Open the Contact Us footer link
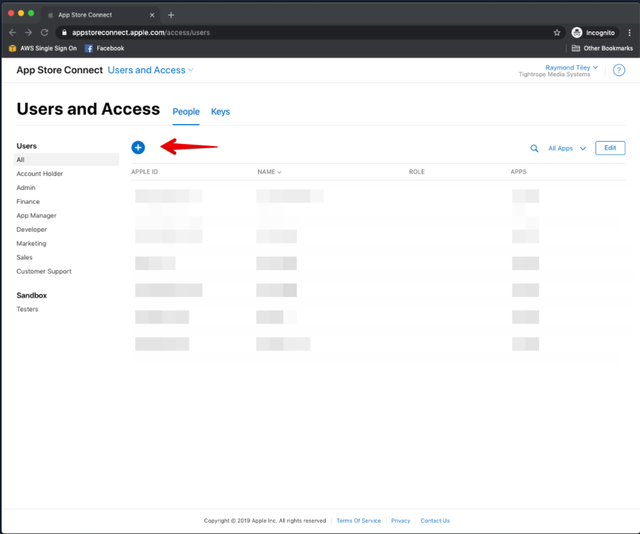 tap(435, 521)
